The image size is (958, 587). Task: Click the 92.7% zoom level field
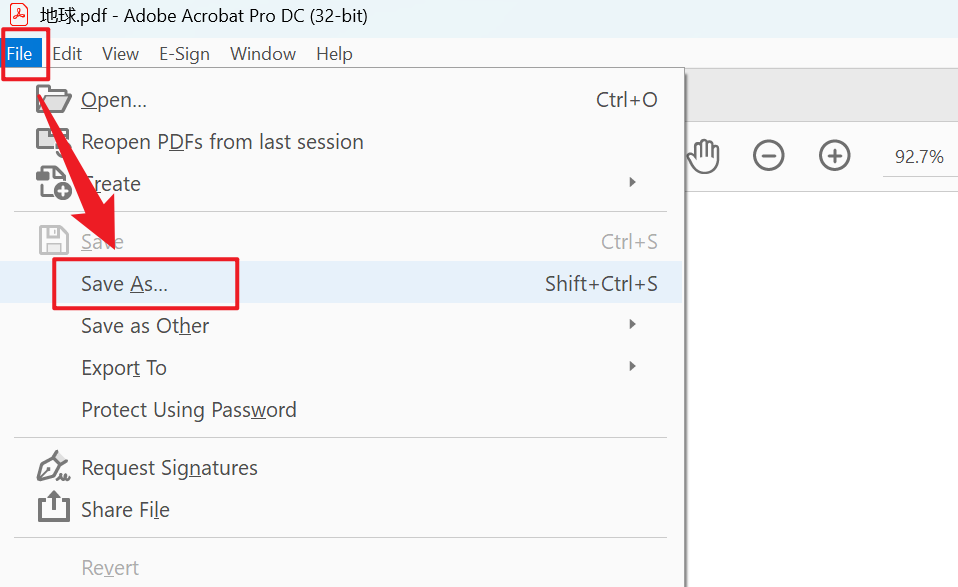click(919, 157)
